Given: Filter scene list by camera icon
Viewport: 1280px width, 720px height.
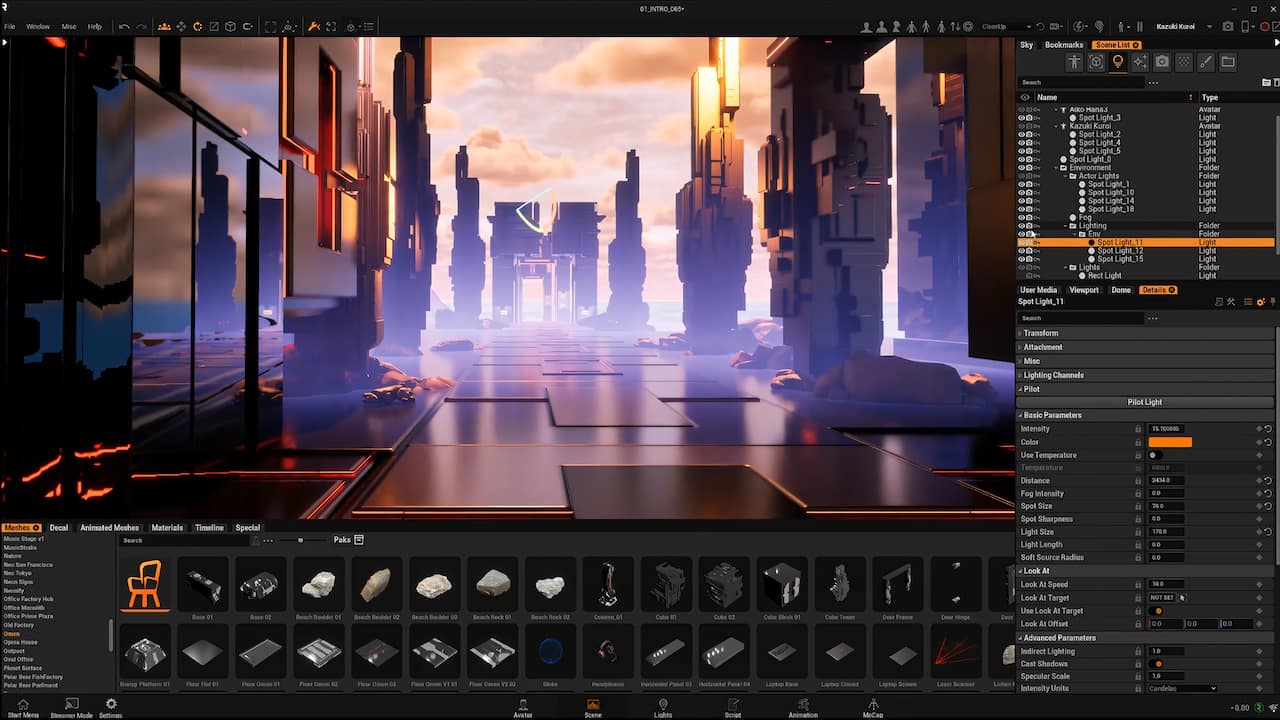Looking at the screenshot, I should tap(1162, 62).
